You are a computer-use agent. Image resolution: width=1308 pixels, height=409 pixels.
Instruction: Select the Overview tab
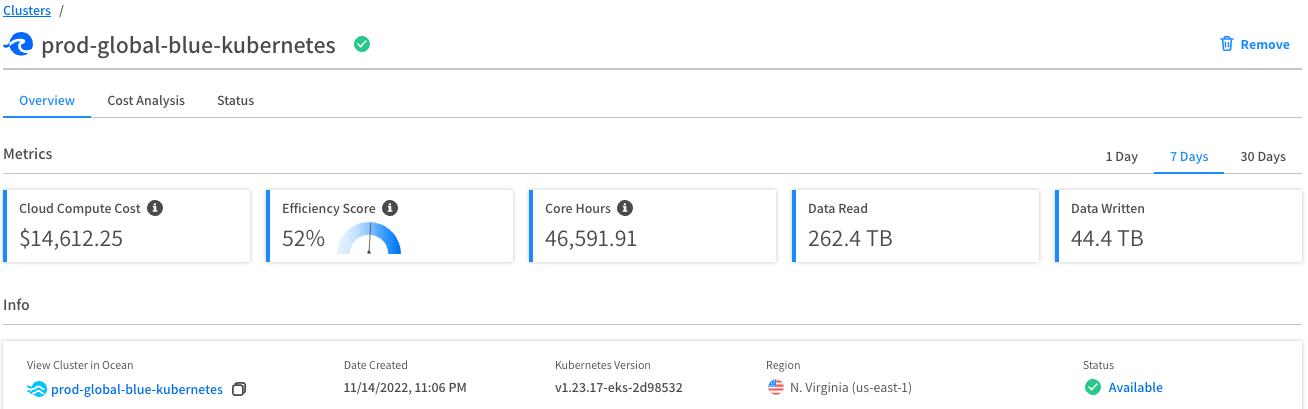[47, 100]
